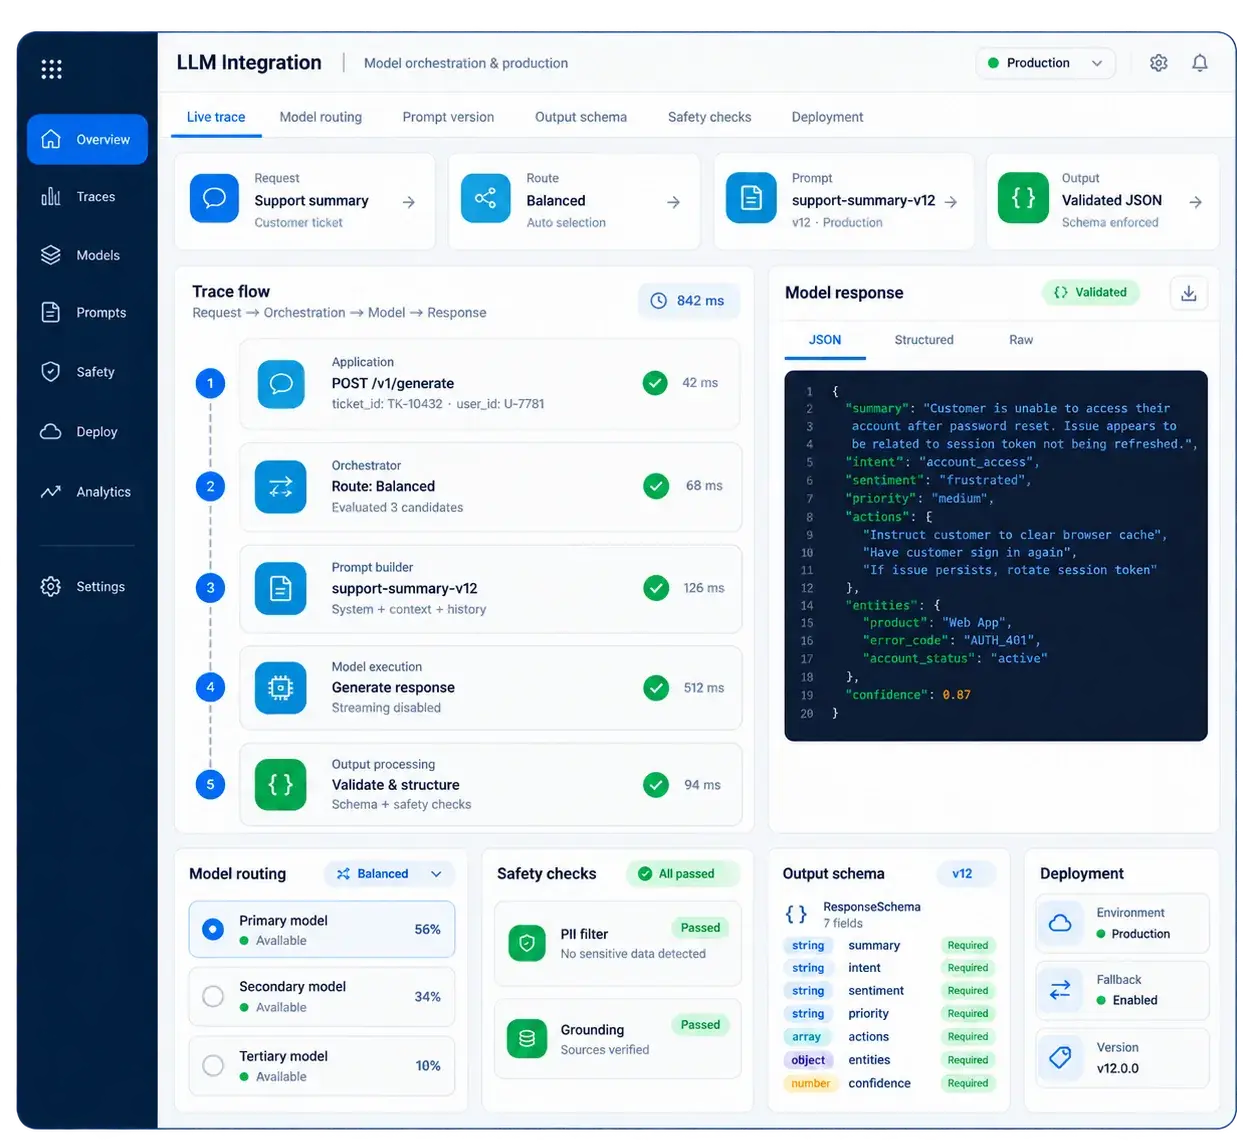Click the JSON code viewer
Screen dimensions: 1253x1144
point(996,556)
